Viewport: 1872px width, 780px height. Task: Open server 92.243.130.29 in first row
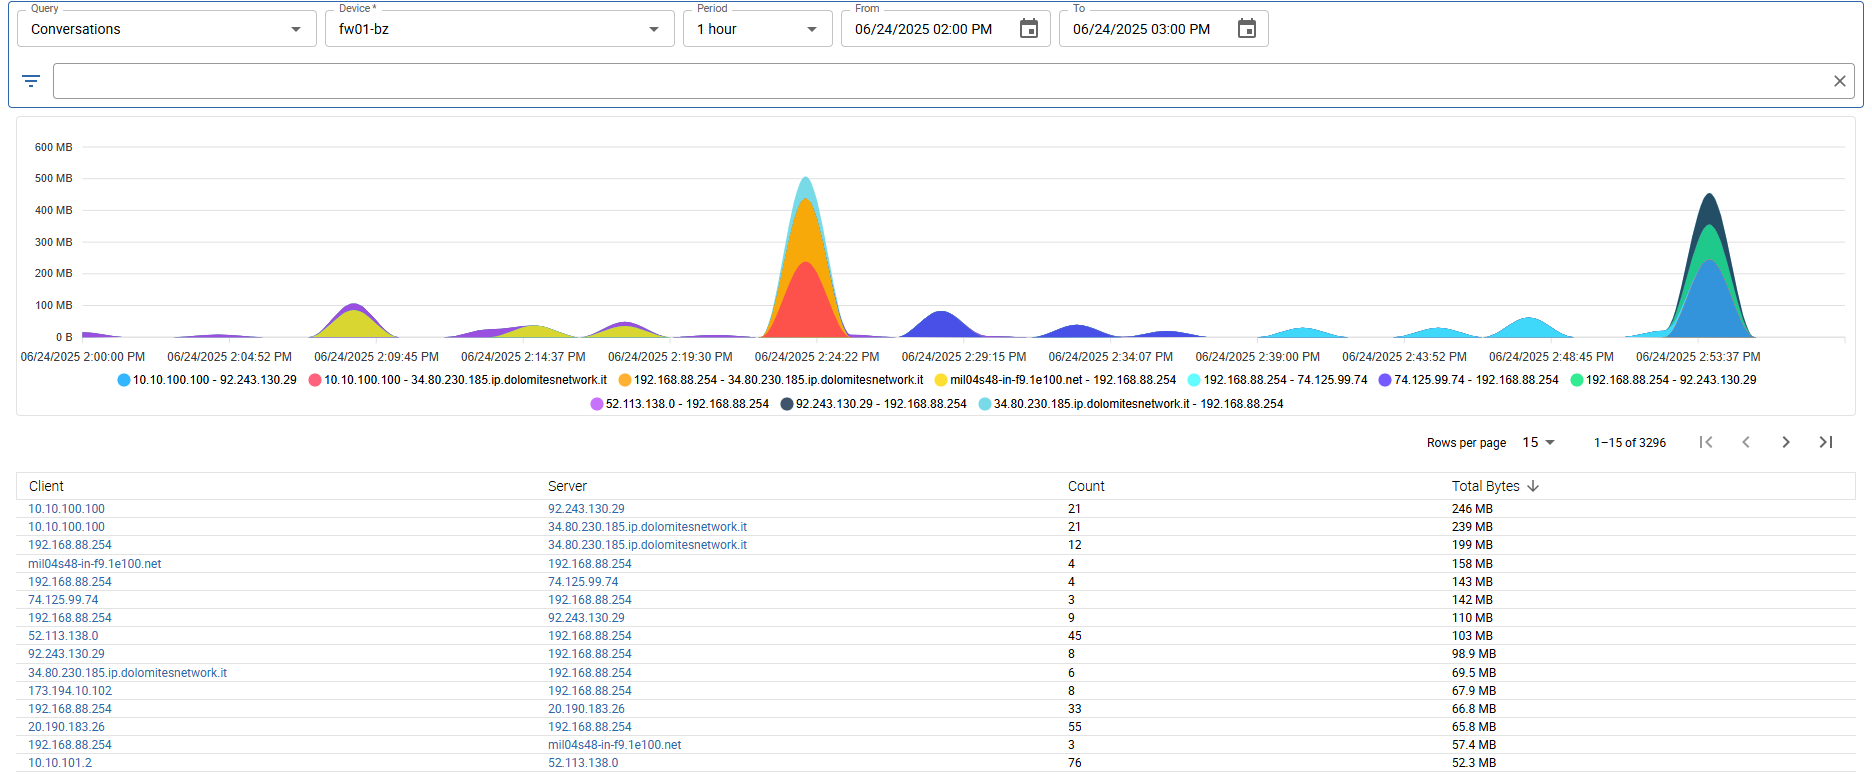click(x=586, y=509)
